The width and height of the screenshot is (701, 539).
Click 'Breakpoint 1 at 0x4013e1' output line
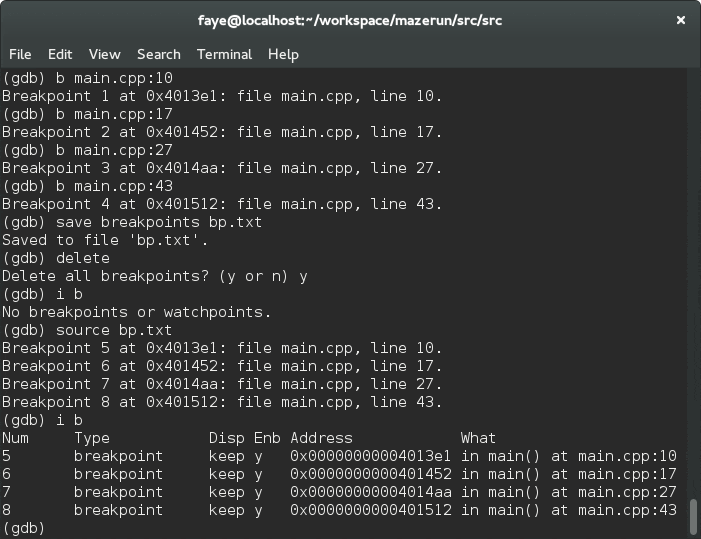(222, 96)
